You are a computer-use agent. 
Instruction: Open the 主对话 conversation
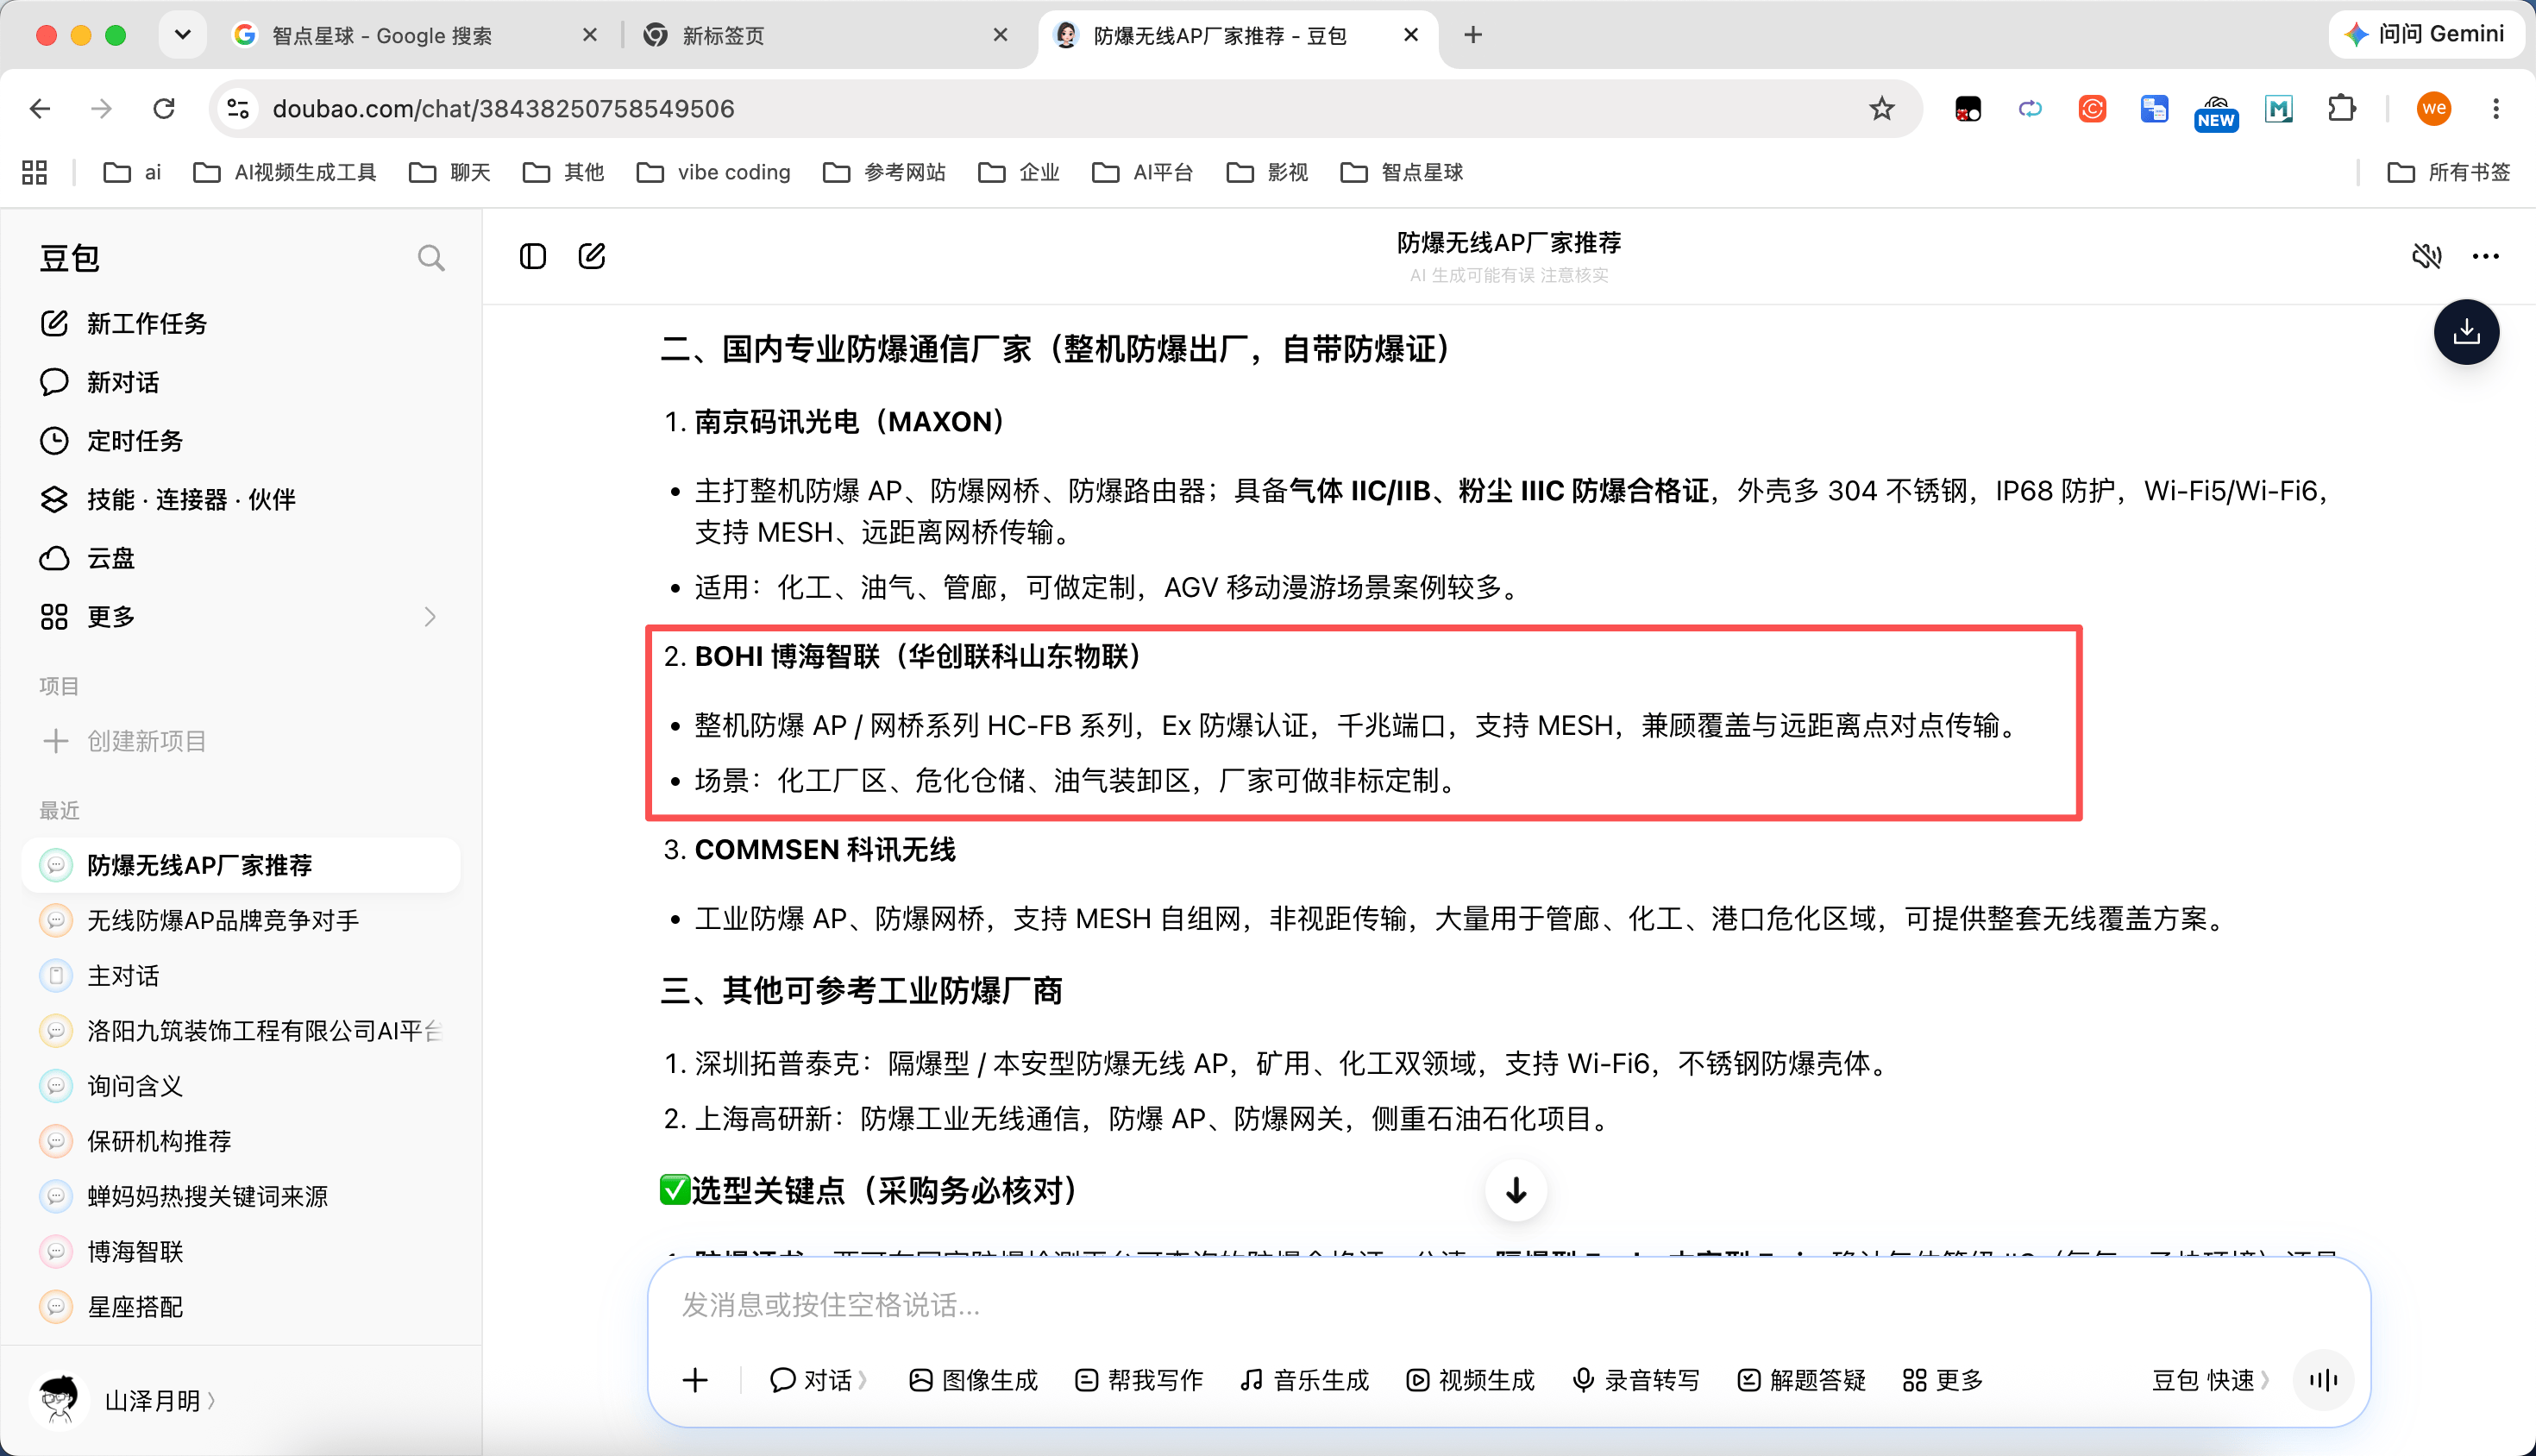pyautogui.click(x=240, y=976)
